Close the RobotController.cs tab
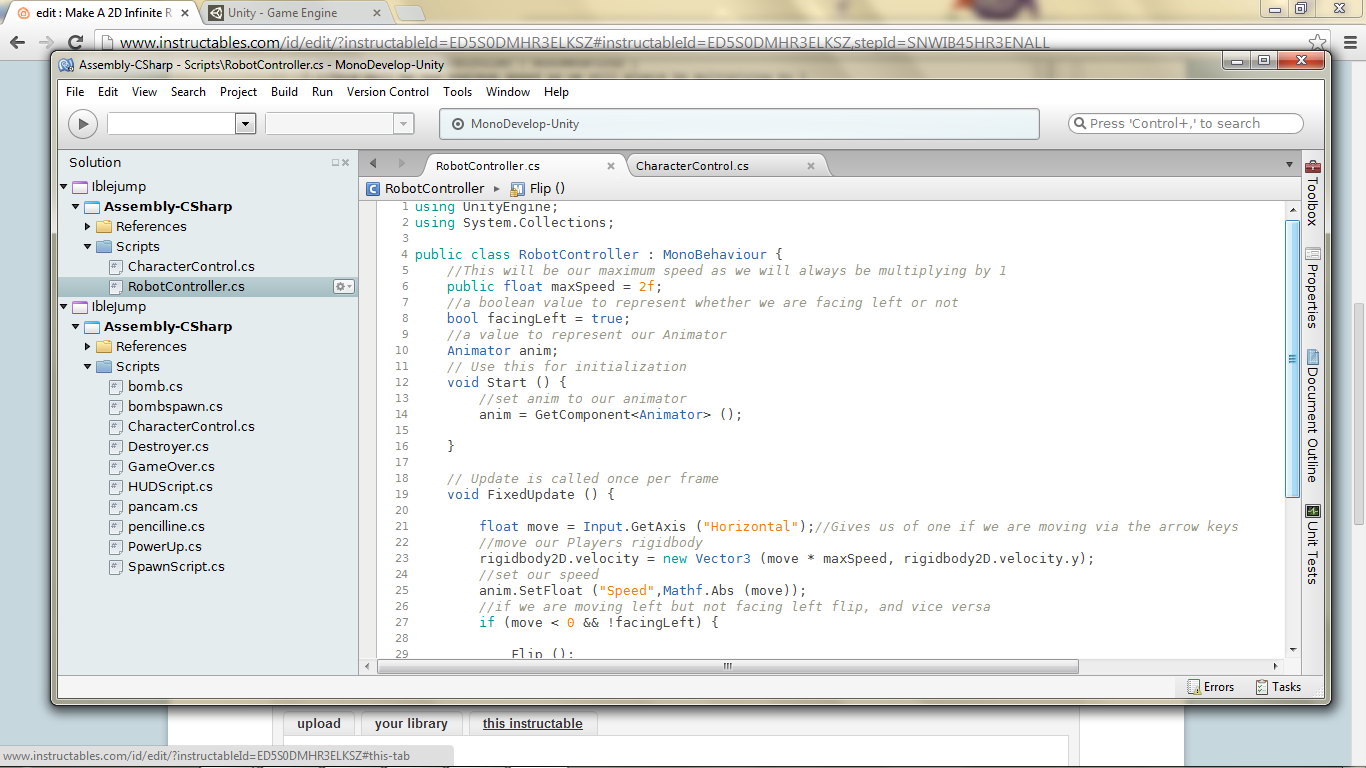This screenshot has height=768, width=1366. point(611,165)
